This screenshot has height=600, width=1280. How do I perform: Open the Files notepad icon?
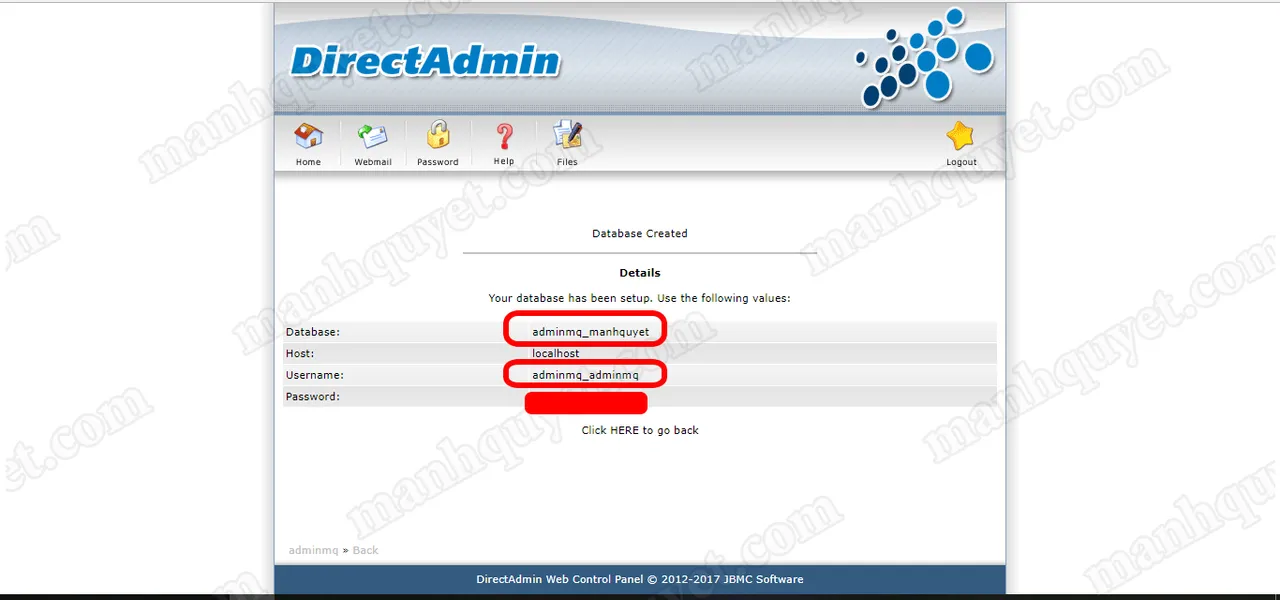(567, 136)
